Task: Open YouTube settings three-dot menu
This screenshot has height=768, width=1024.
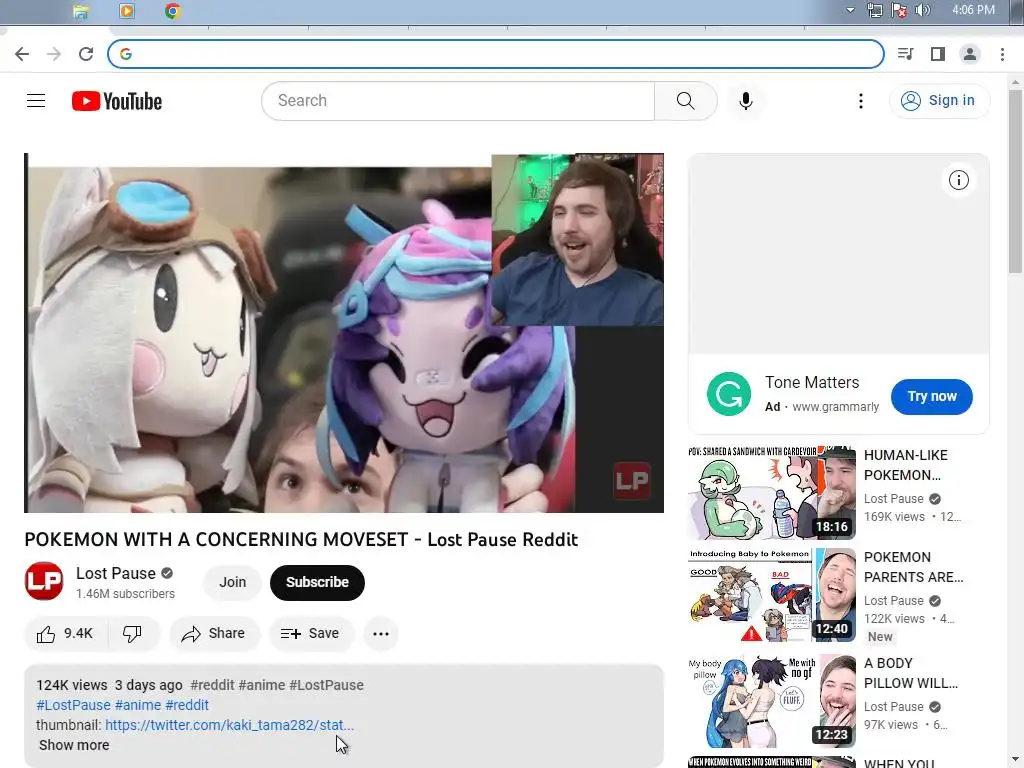Action: tap(861, 101)
